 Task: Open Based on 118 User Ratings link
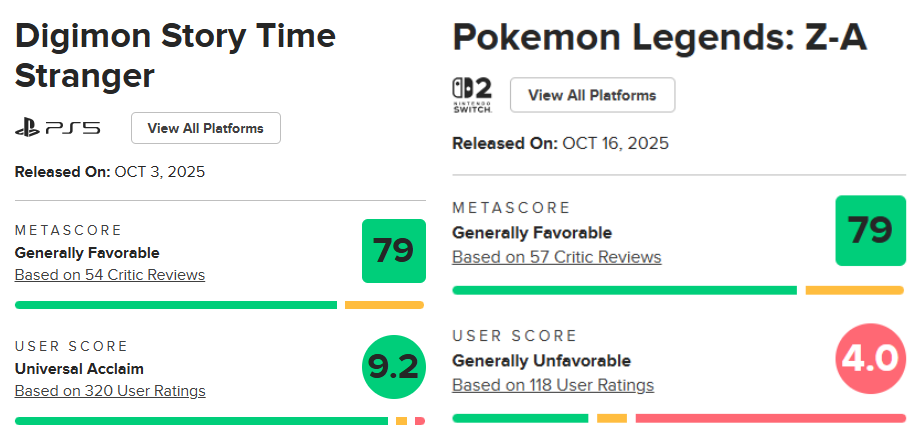click(553, 385)
